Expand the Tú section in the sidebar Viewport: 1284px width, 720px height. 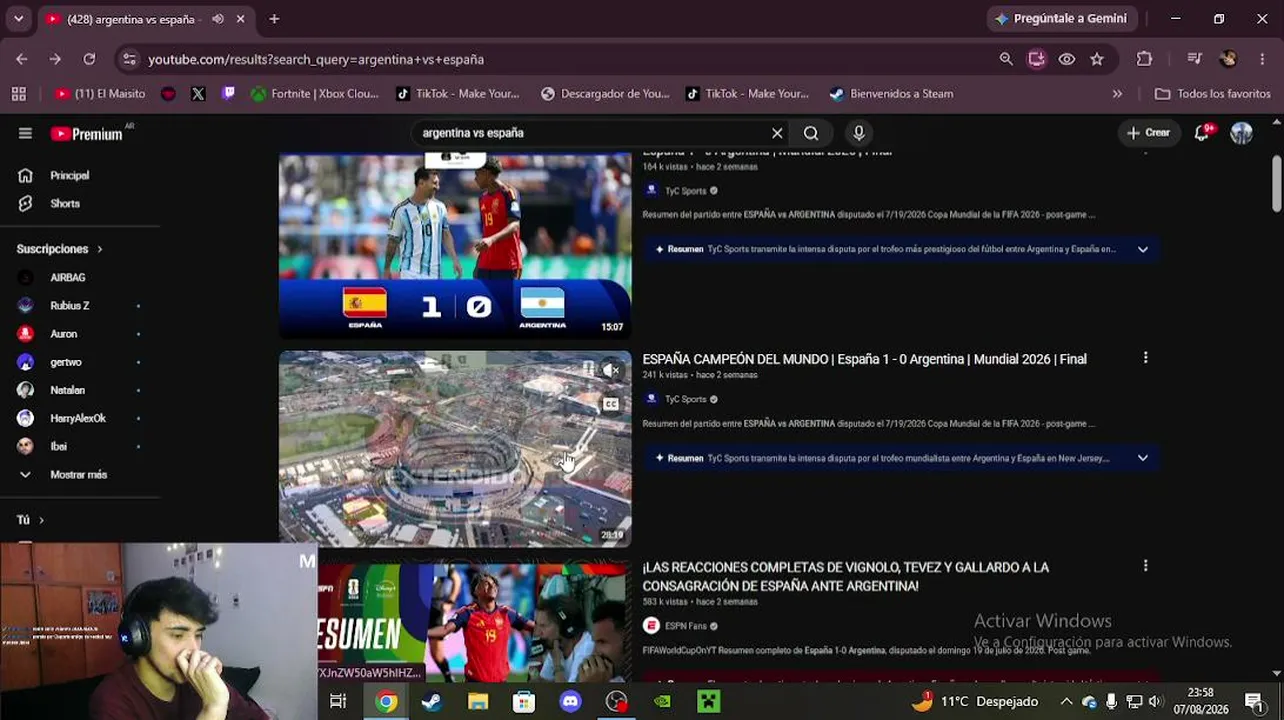point(31,520)
